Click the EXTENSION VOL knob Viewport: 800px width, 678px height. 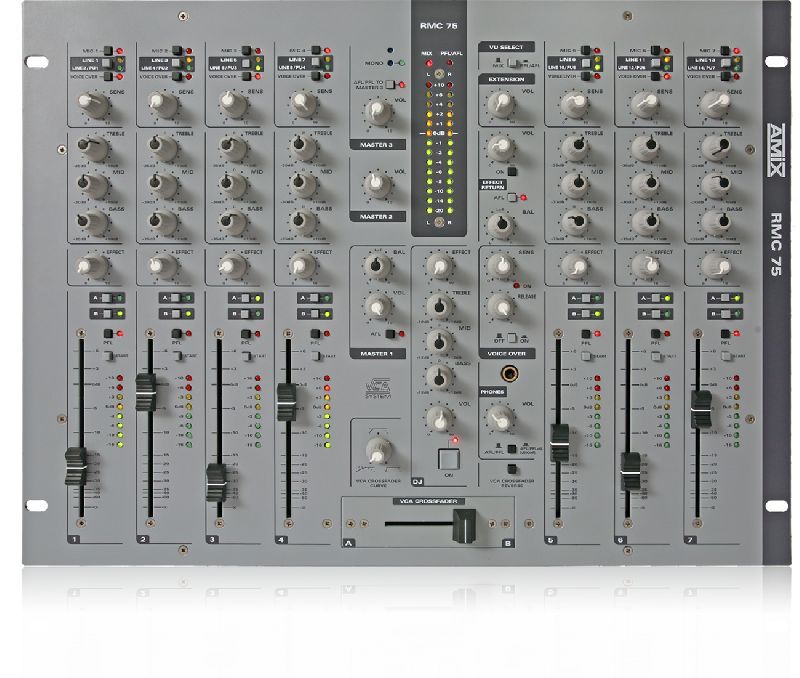501,104
